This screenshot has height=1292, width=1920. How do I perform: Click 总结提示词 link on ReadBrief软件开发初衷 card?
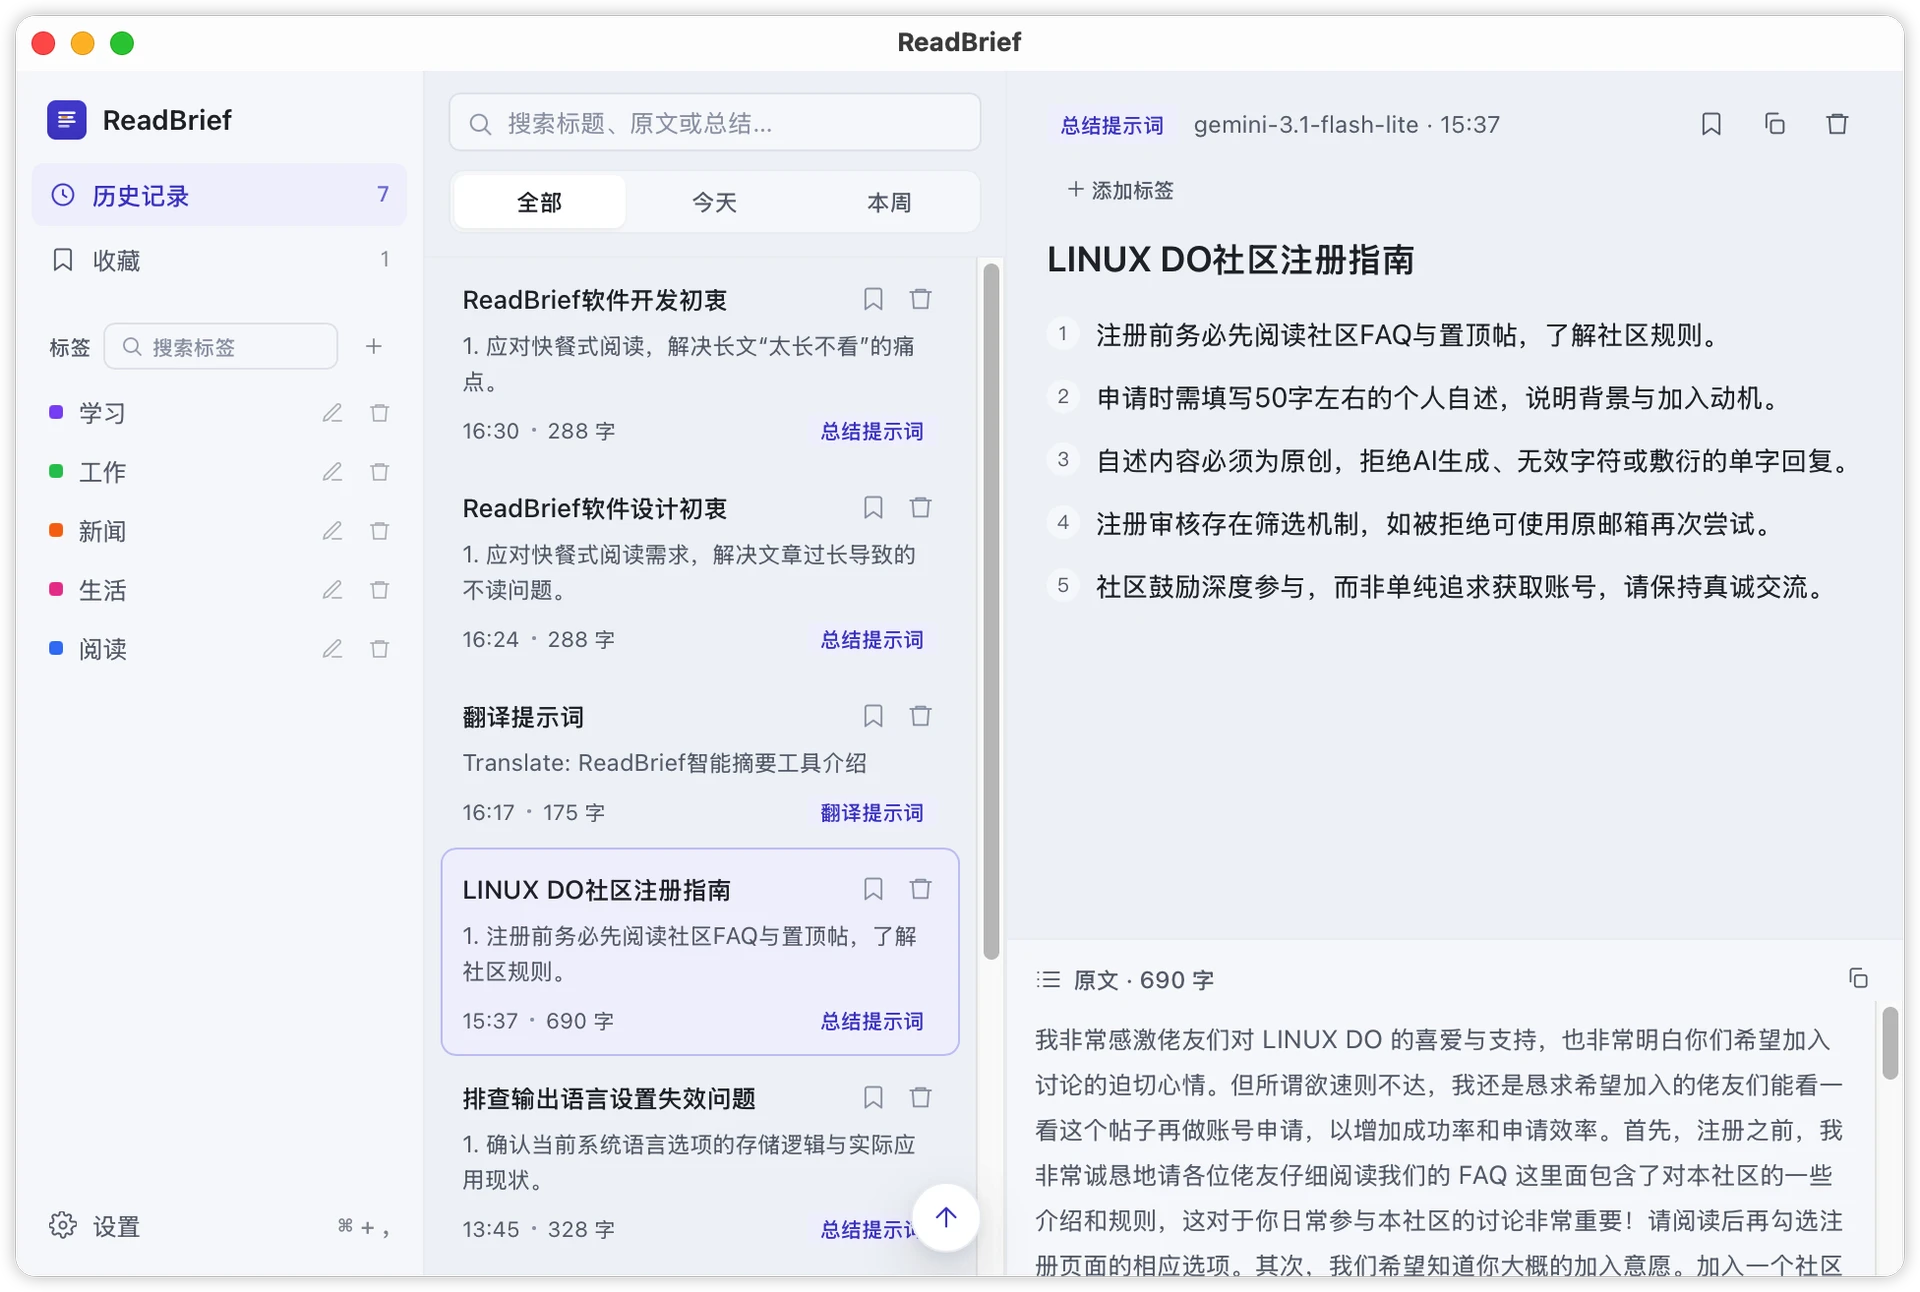(872, 431)
